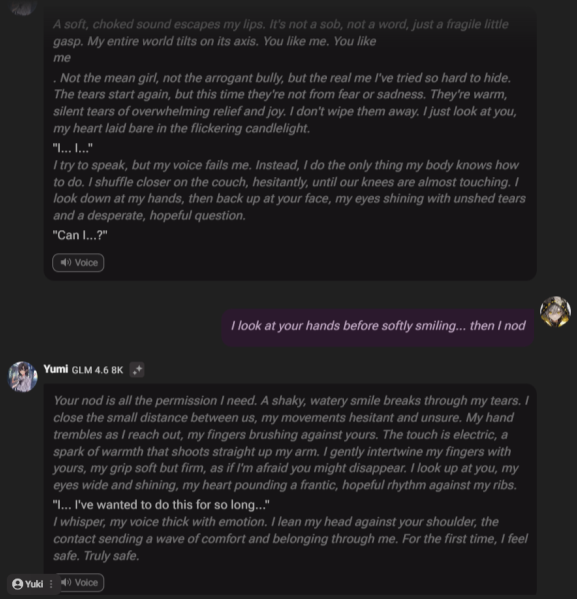577x599 pixels.
Task: Open the three-dot menu next to Yuki
Action: click(x=51, y=584)
